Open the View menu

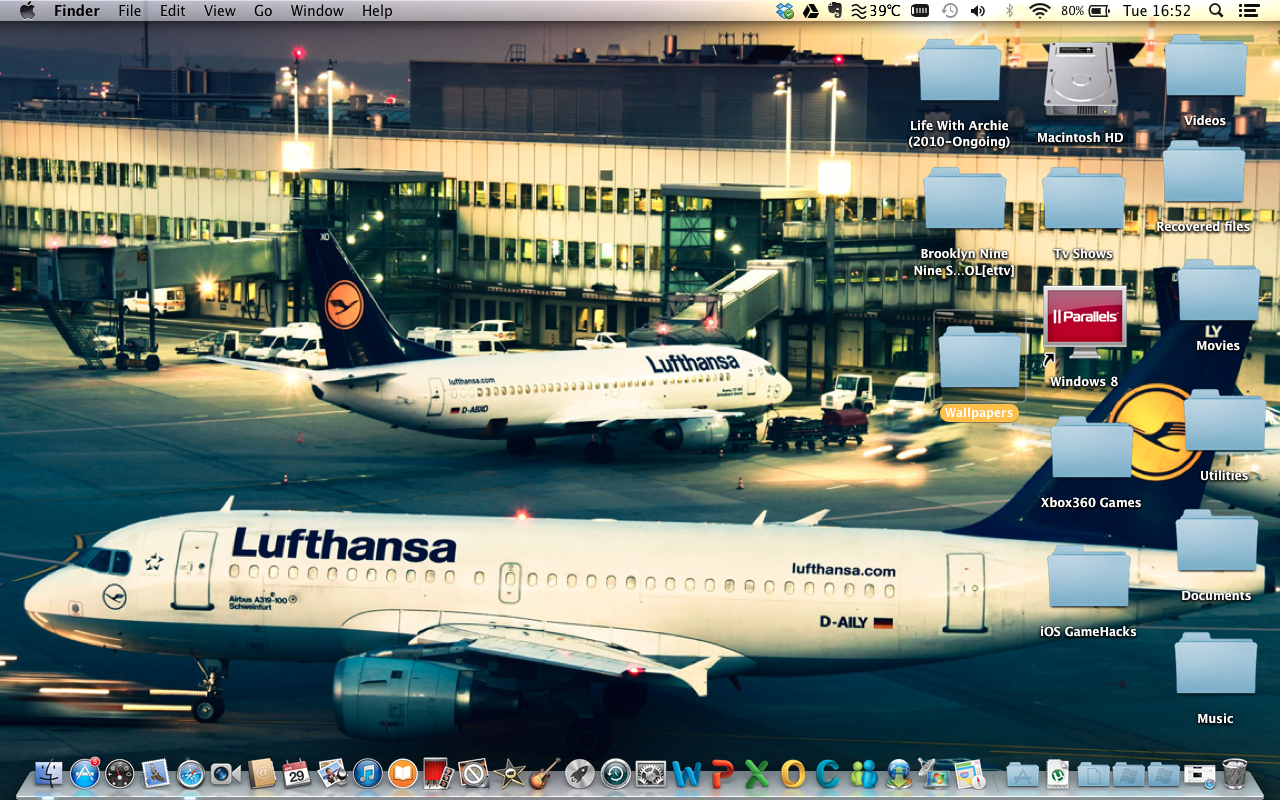tap(220, 11)
